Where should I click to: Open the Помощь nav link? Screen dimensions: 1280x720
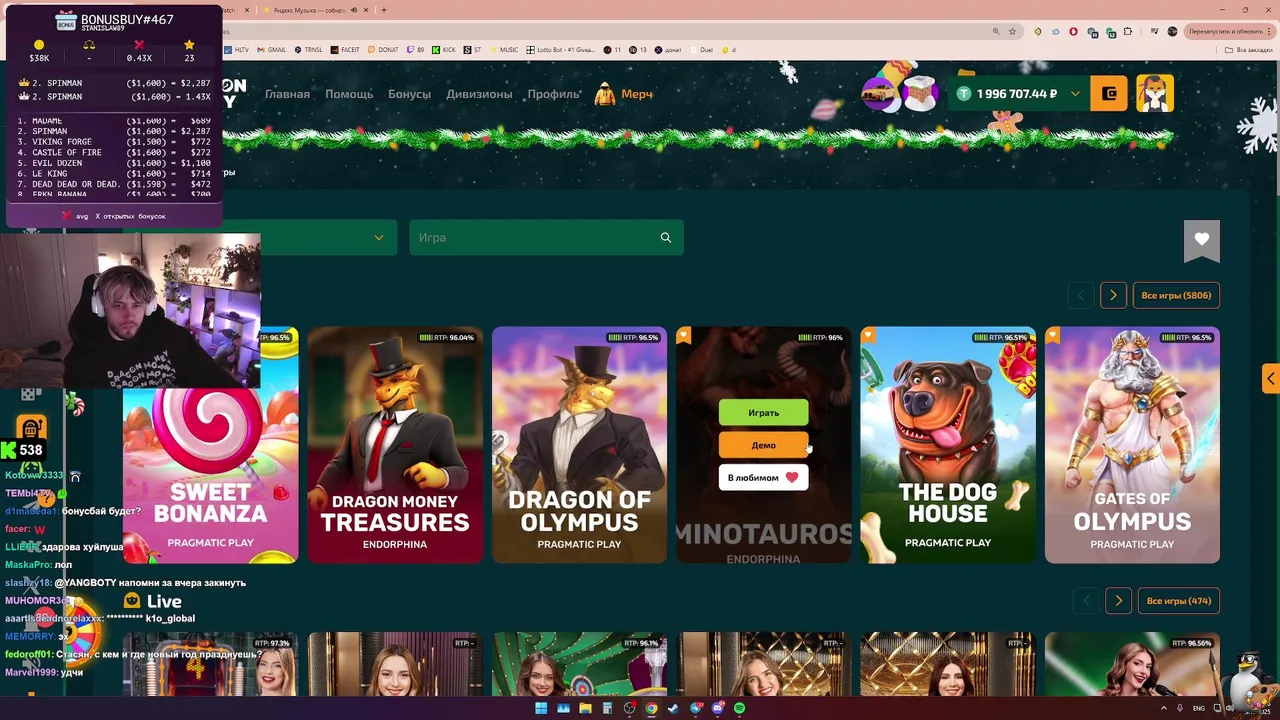[x=349, y=94]
